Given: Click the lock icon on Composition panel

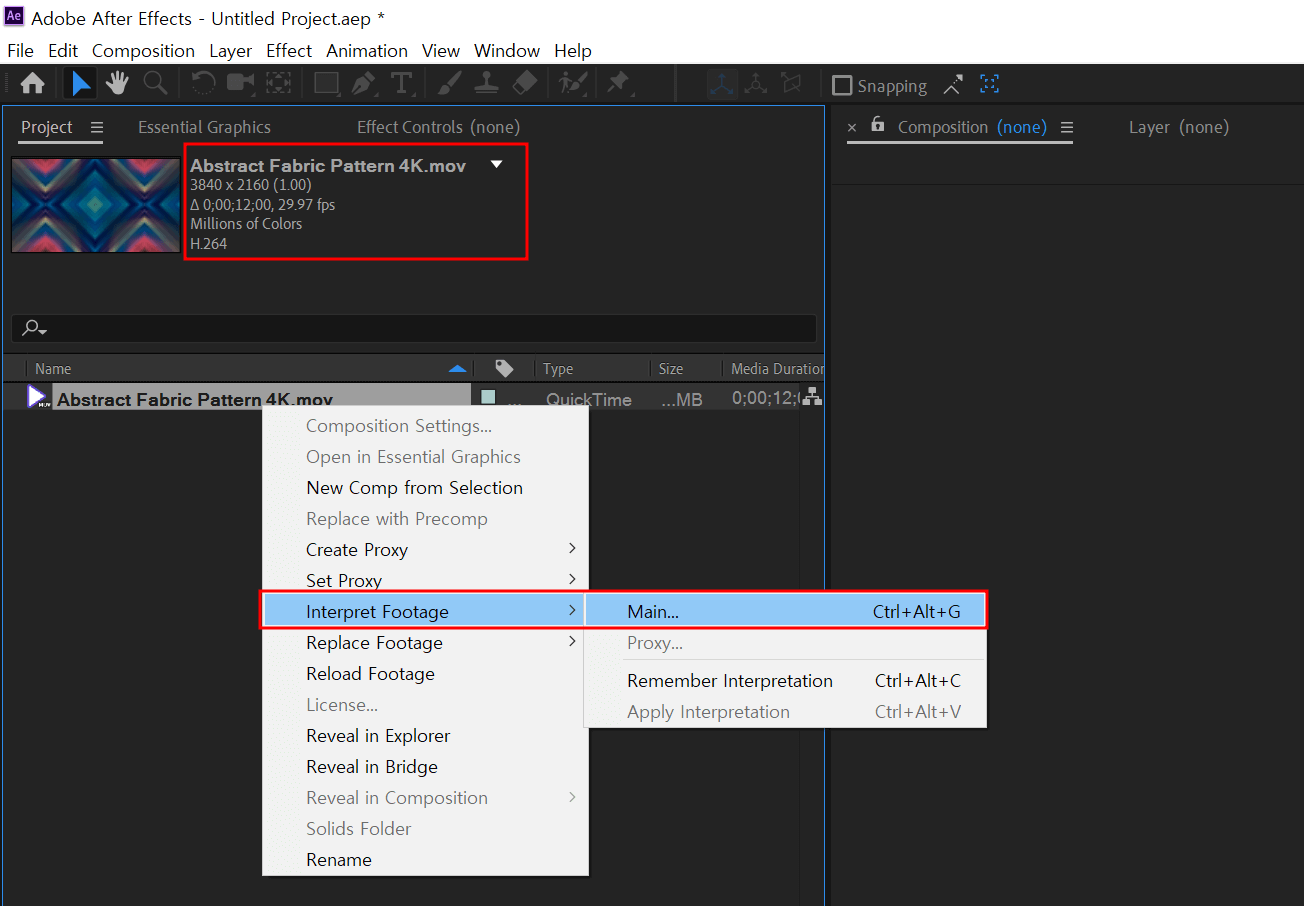Looking at the screenshot, I should pyautogui.click(x=878, y=125).
